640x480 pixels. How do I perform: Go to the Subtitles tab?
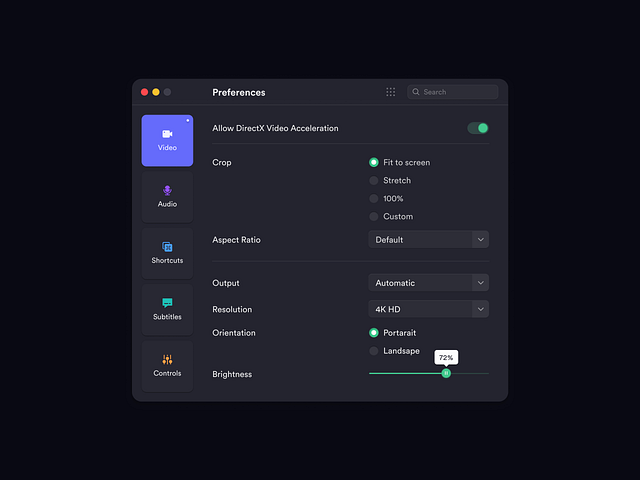[x=167, y=309]
